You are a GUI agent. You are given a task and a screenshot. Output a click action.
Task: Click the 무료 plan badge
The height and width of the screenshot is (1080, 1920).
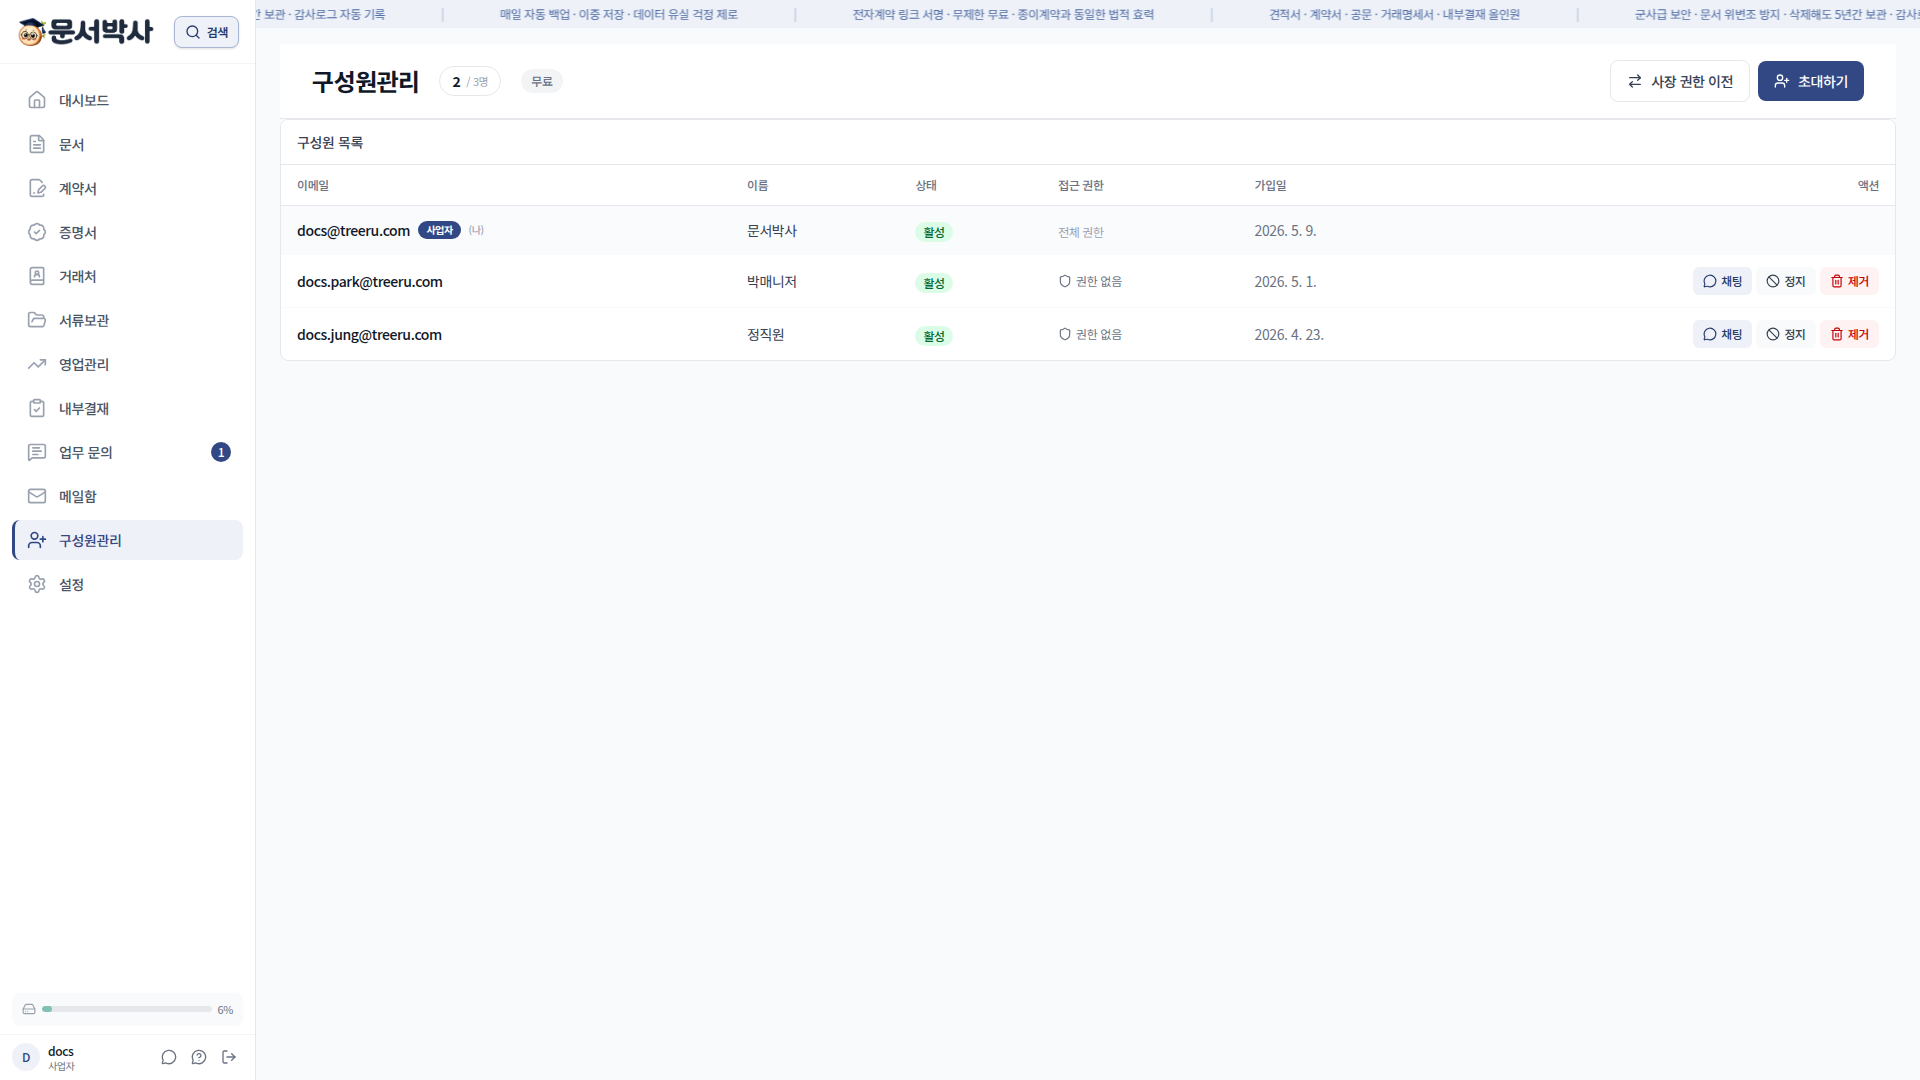541,82
